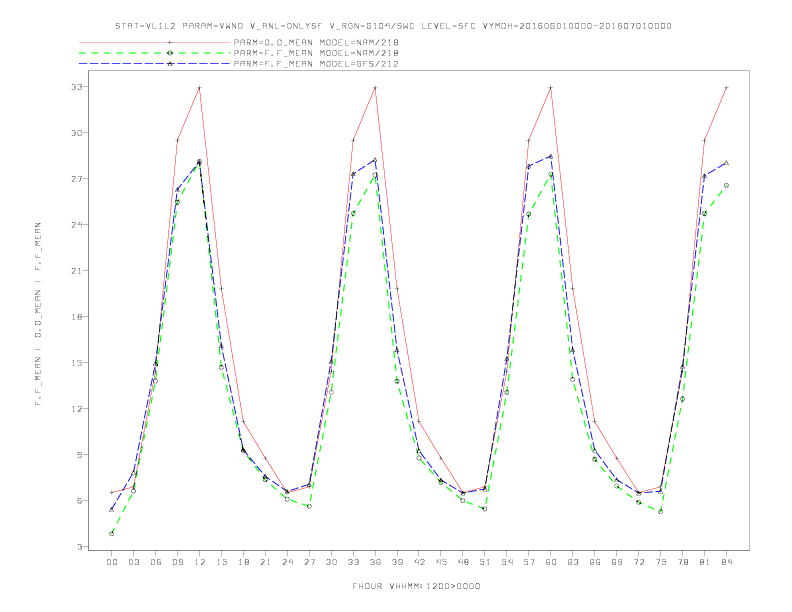Click x-axis forecast hour label 24

(x=287, y=562)
